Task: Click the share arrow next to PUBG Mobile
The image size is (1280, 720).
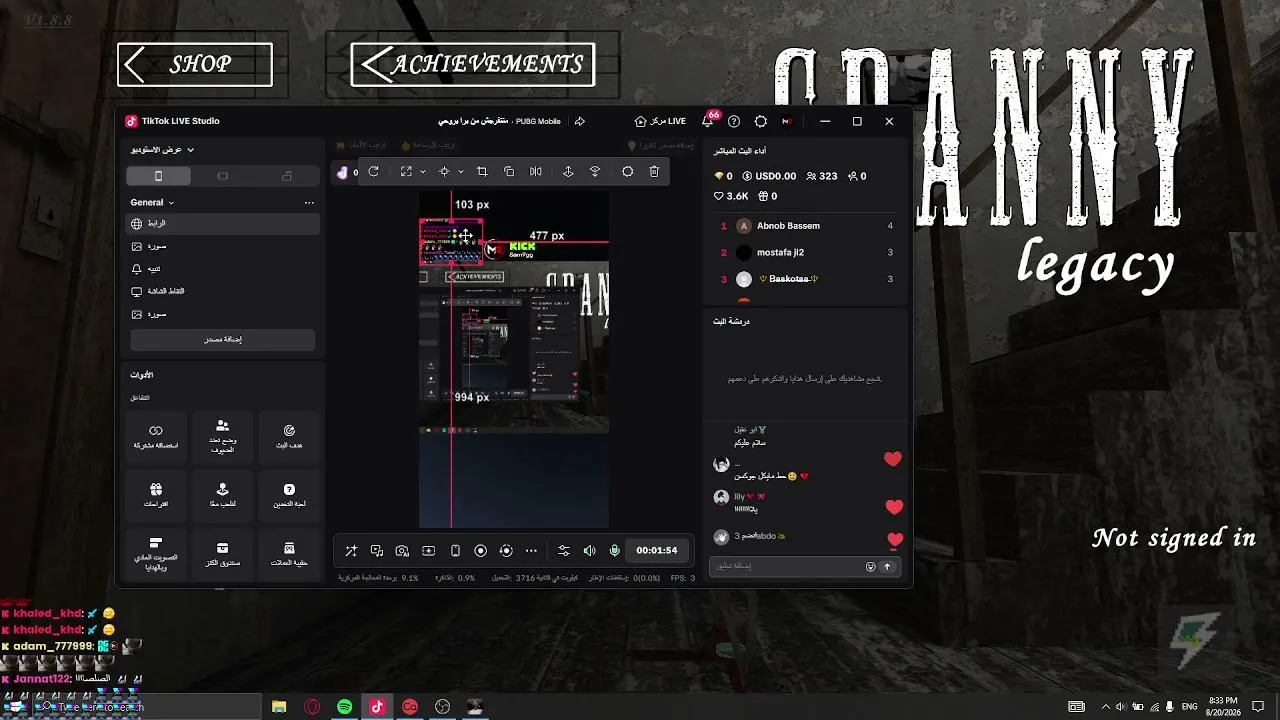Action: tap(579, 121)
